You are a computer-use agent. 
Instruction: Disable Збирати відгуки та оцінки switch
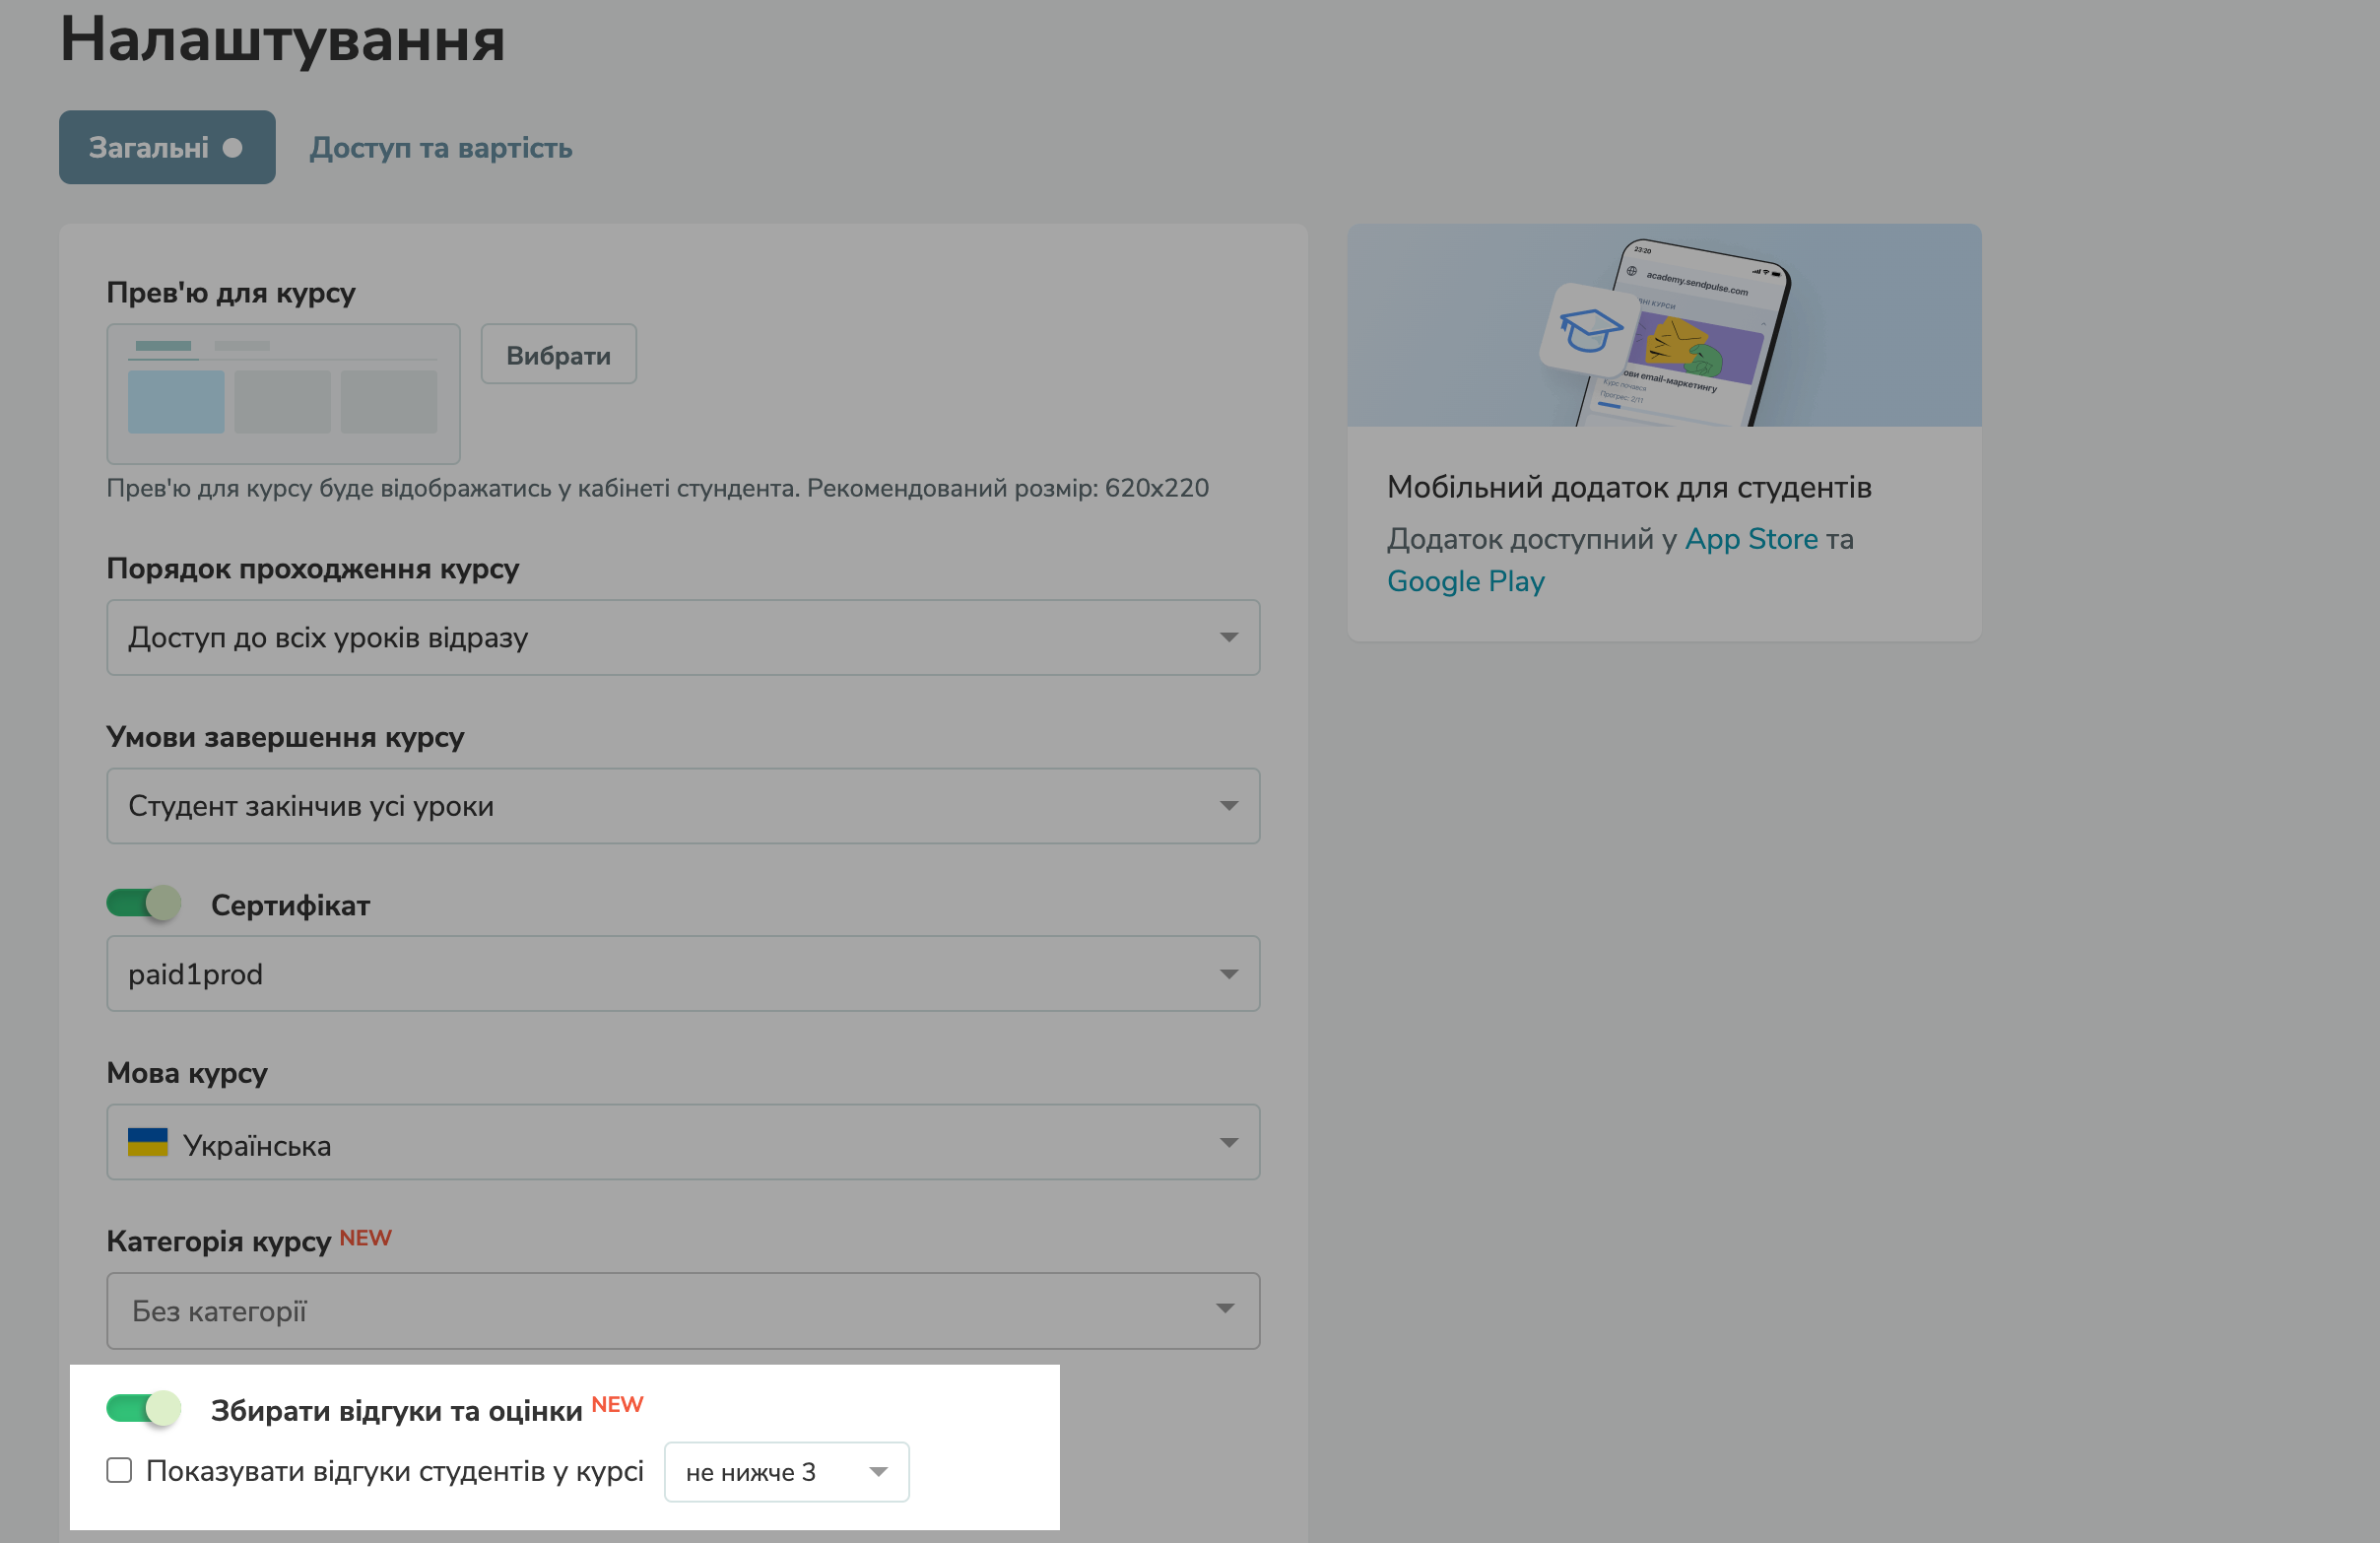click(x=144, y=1409)
